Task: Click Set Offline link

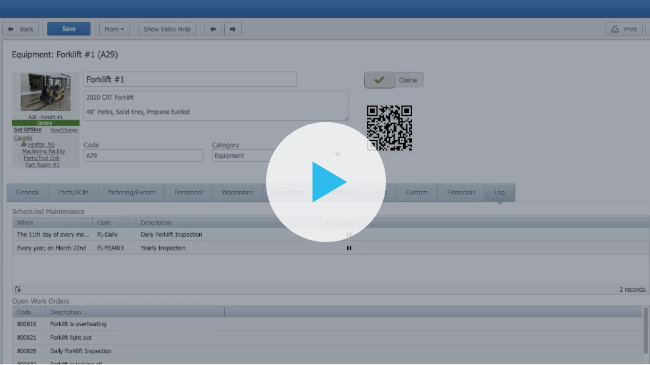Action: [x=27, y=130]
